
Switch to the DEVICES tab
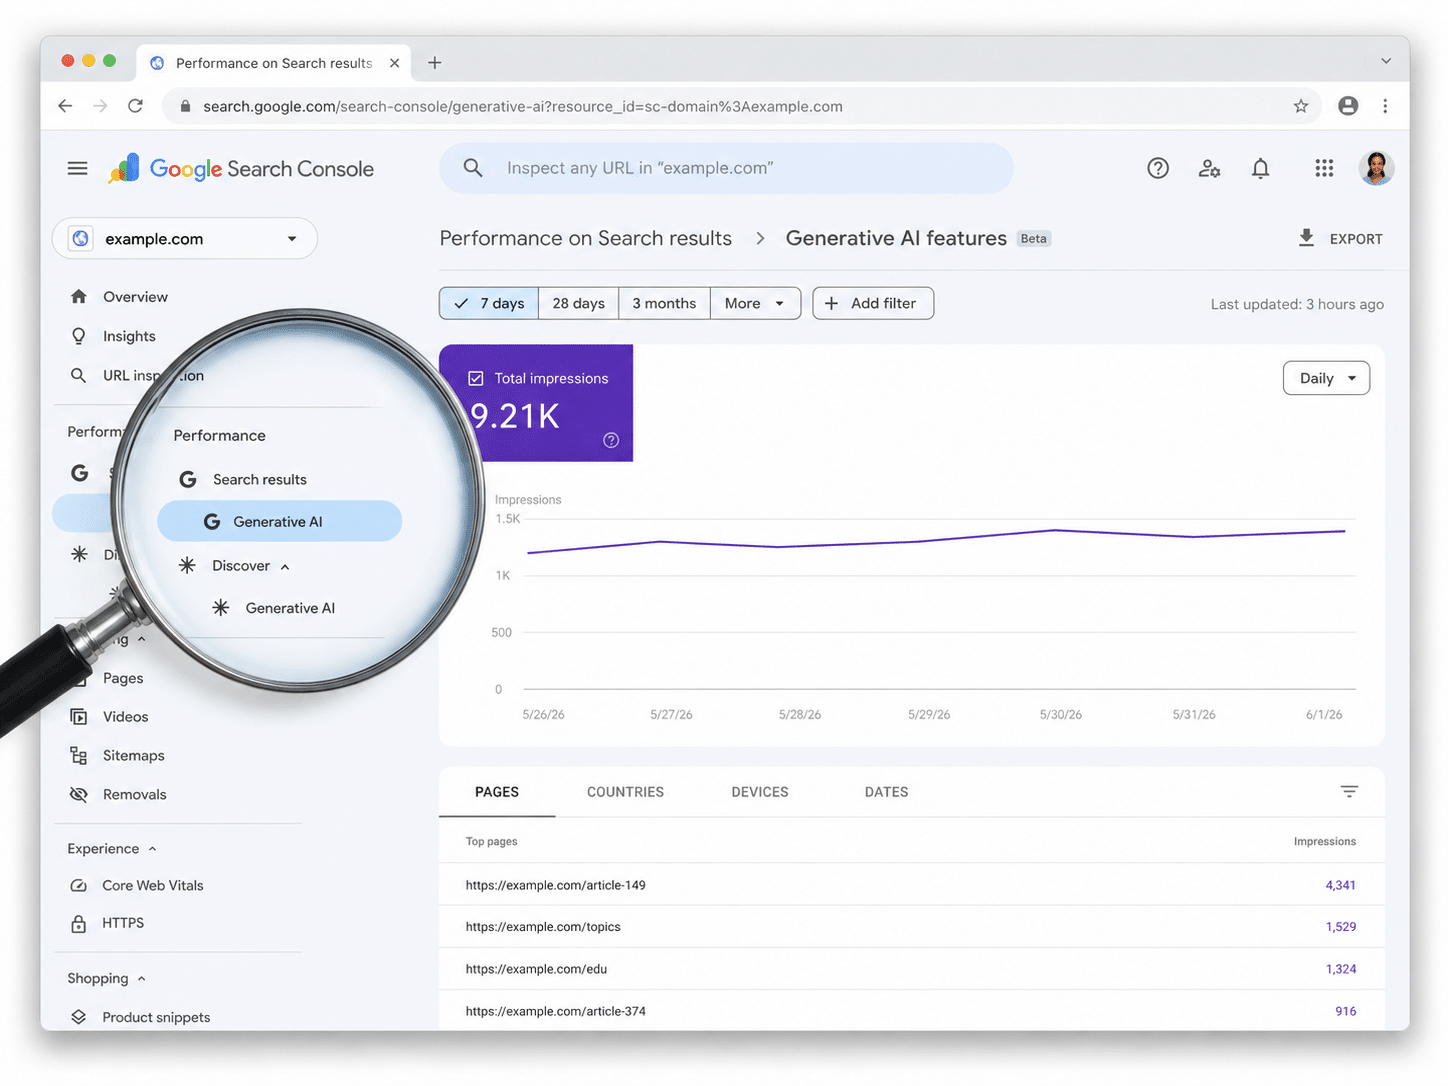760,792
